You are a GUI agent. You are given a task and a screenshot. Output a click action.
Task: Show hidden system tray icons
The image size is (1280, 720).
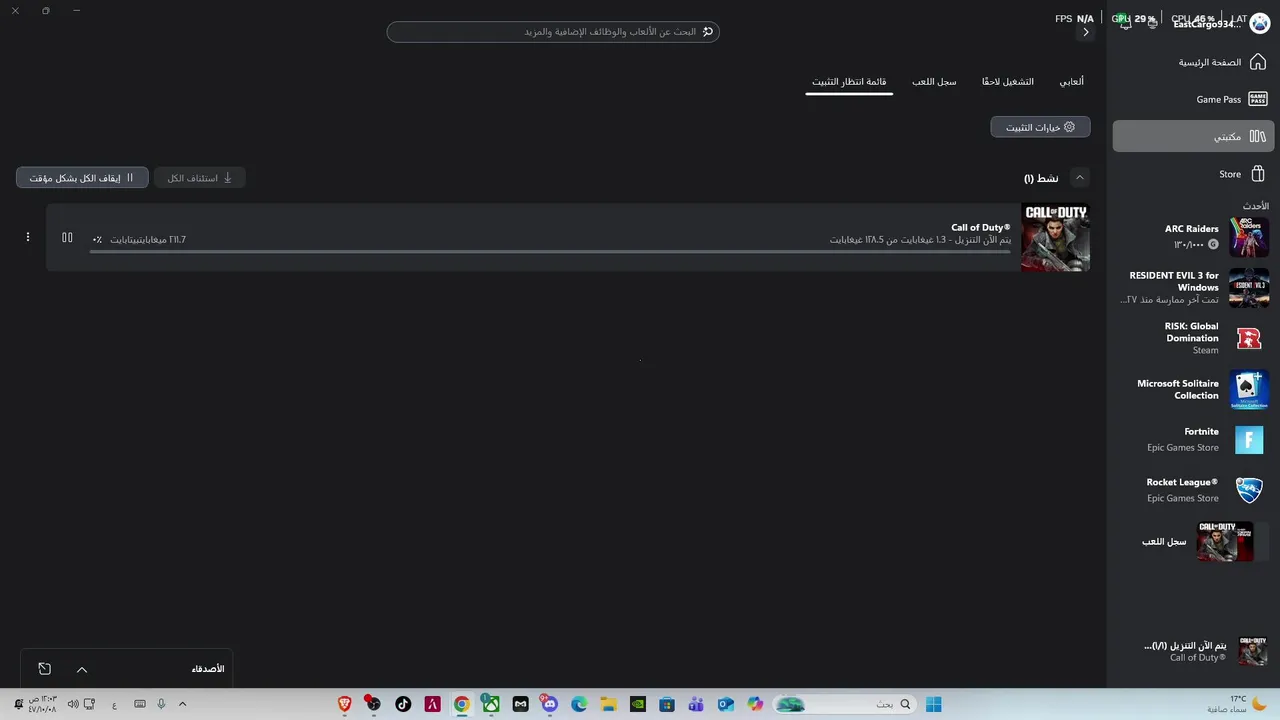[182, 704]
